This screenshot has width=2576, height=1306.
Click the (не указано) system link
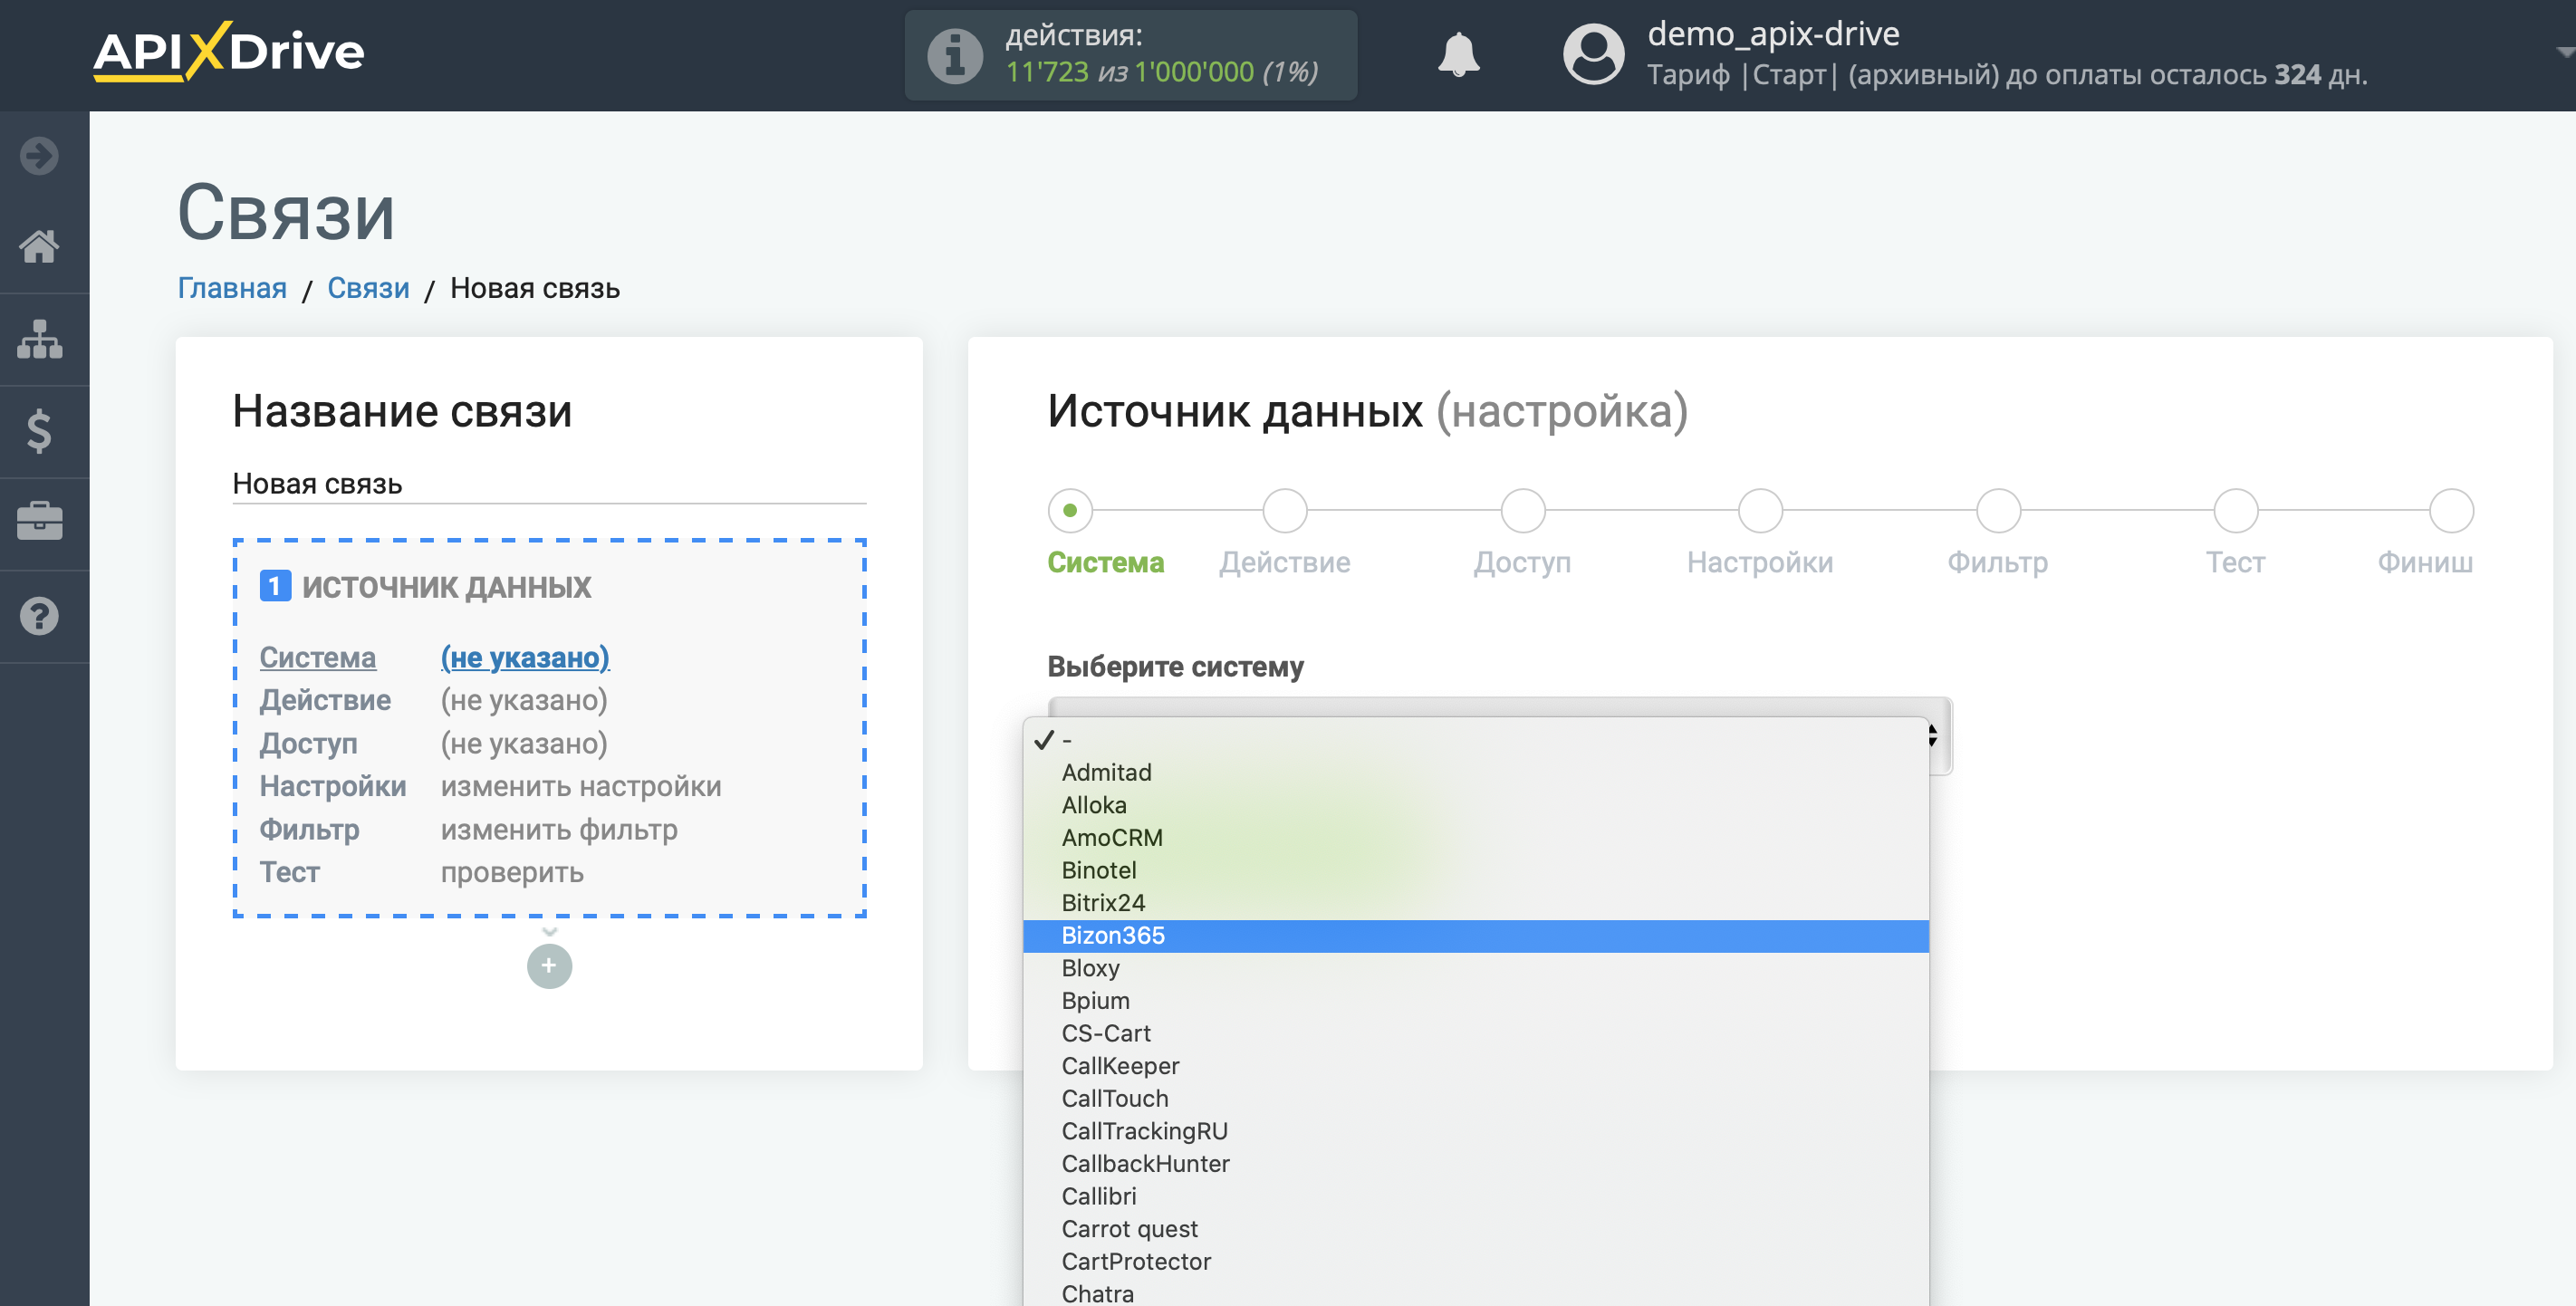pyautogui.click(x=525, y=657)
